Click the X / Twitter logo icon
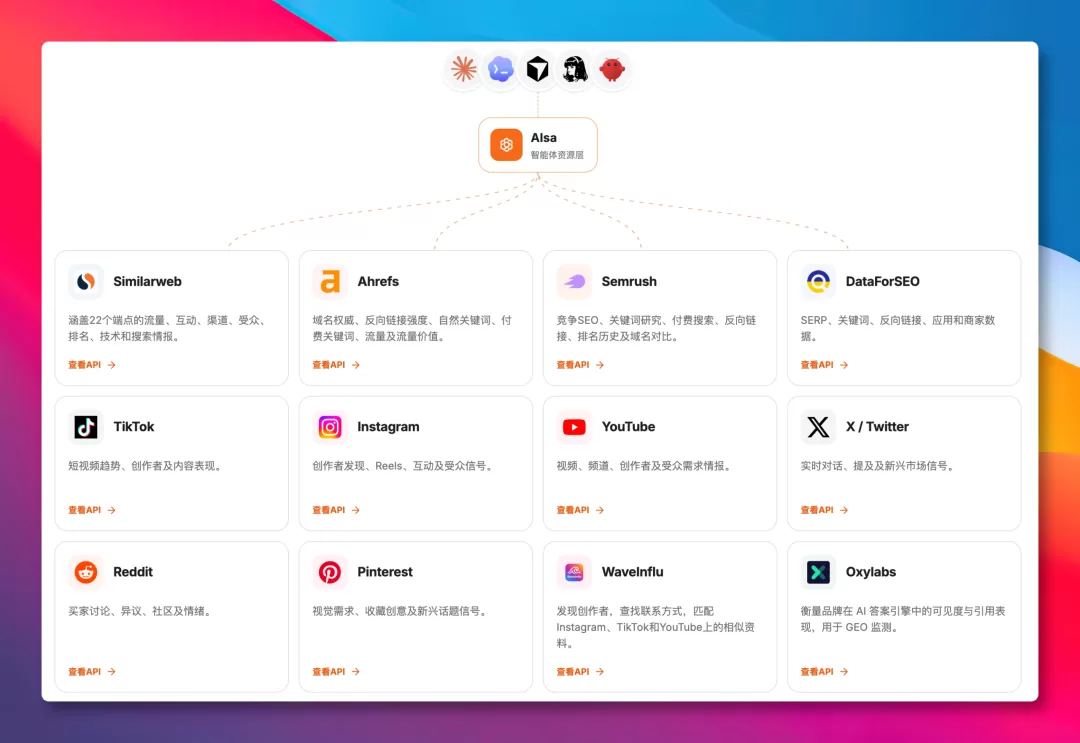 818,427
